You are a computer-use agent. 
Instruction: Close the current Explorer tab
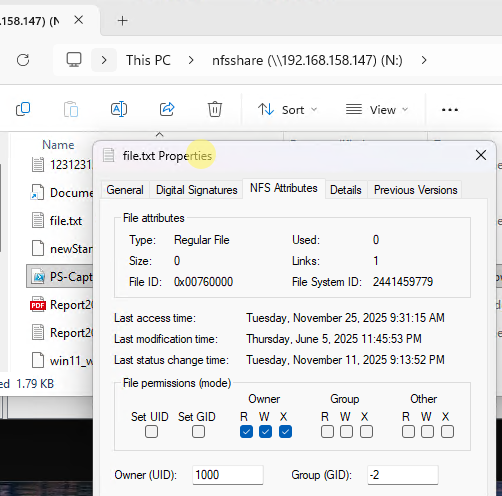tap(79, 20)
